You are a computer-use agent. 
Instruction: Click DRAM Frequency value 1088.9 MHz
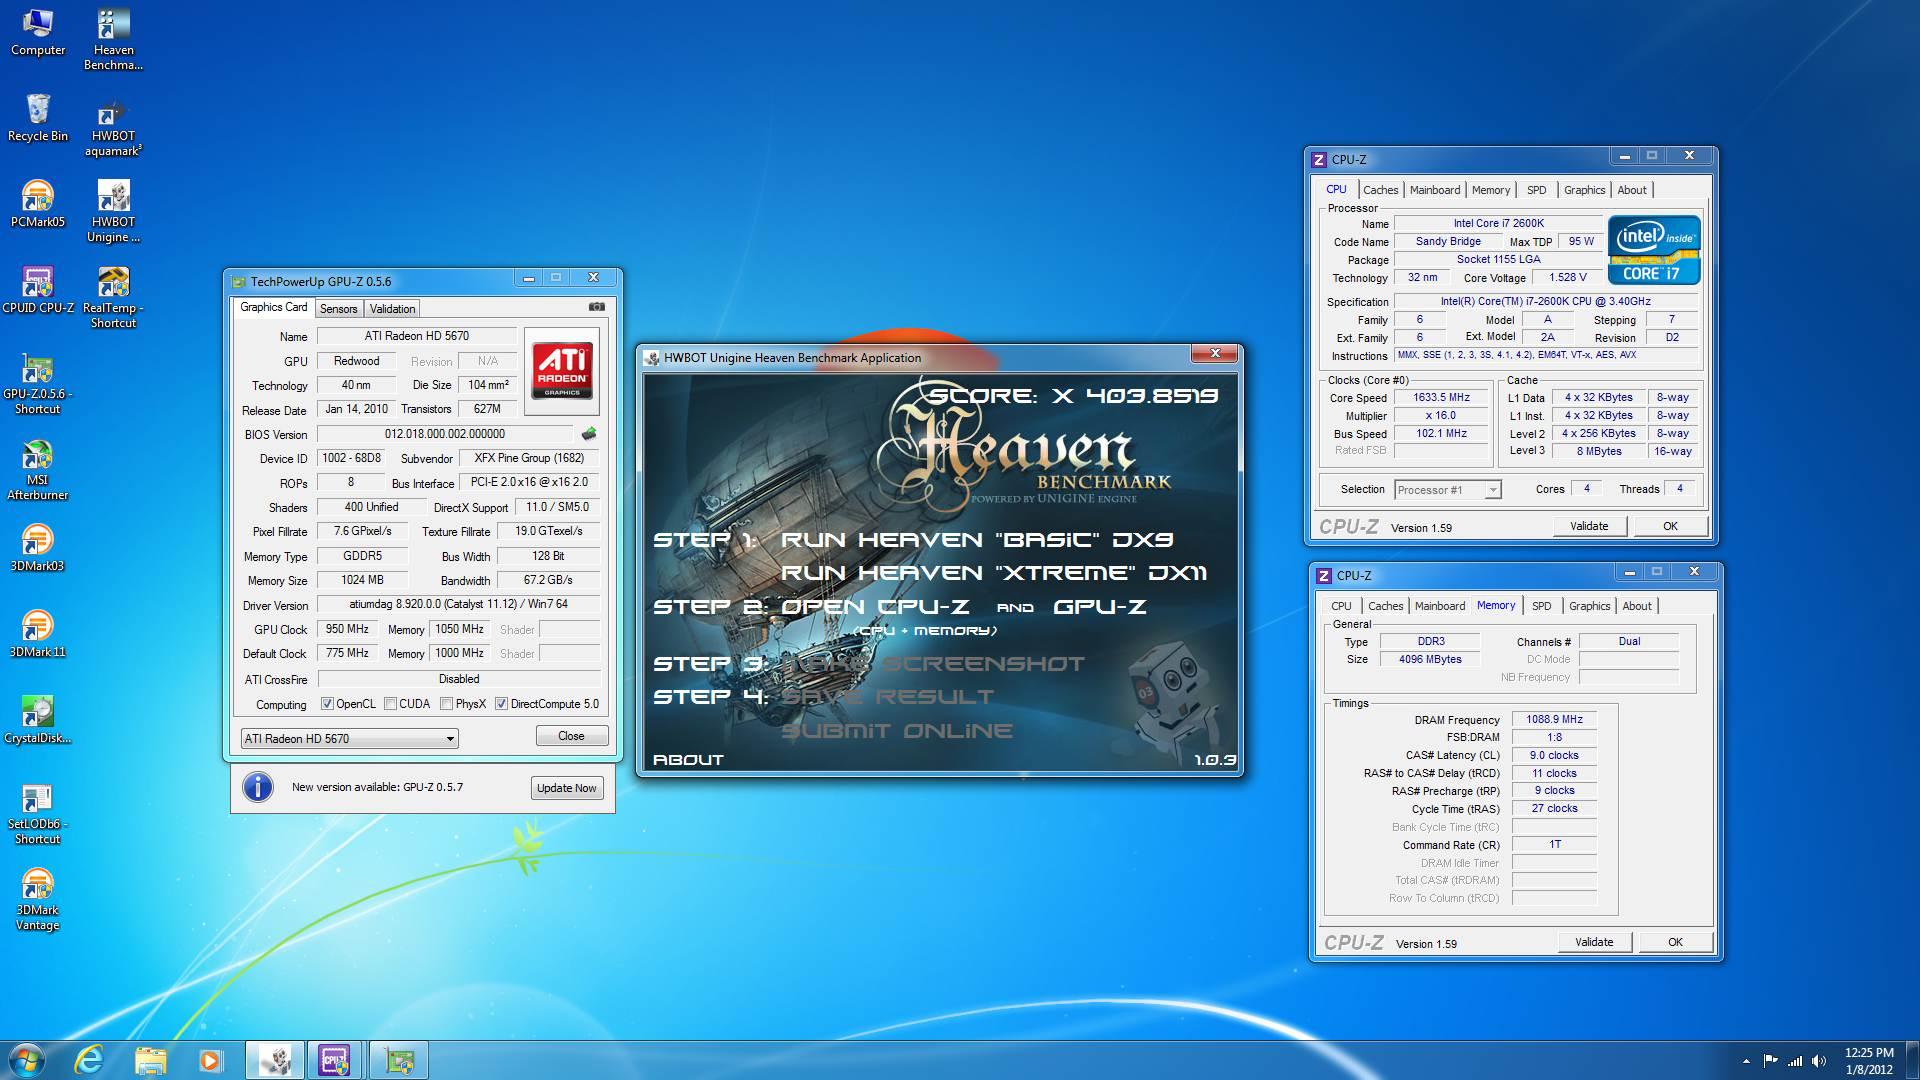coord(1554,719)
